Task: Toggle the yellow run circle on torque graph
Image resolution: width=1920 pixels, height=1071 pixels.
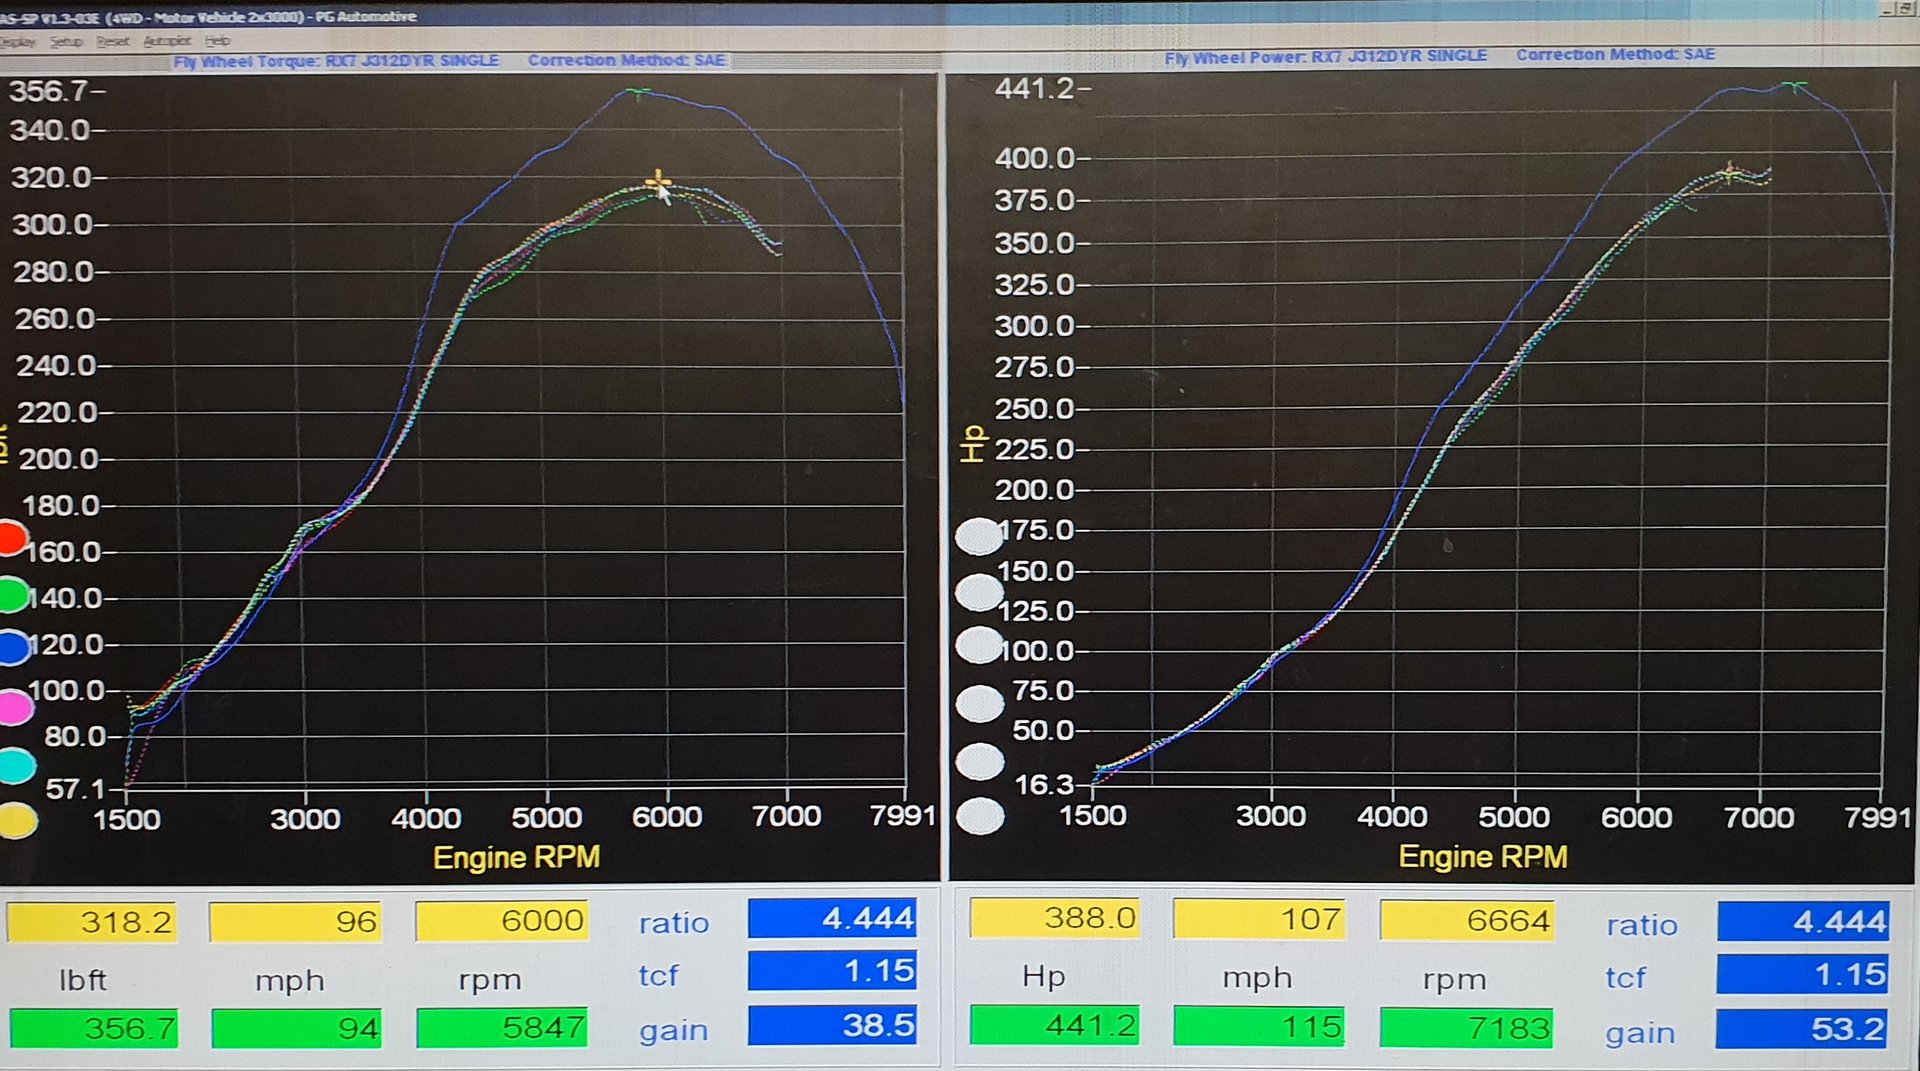Action: click(x=18, y=821)
